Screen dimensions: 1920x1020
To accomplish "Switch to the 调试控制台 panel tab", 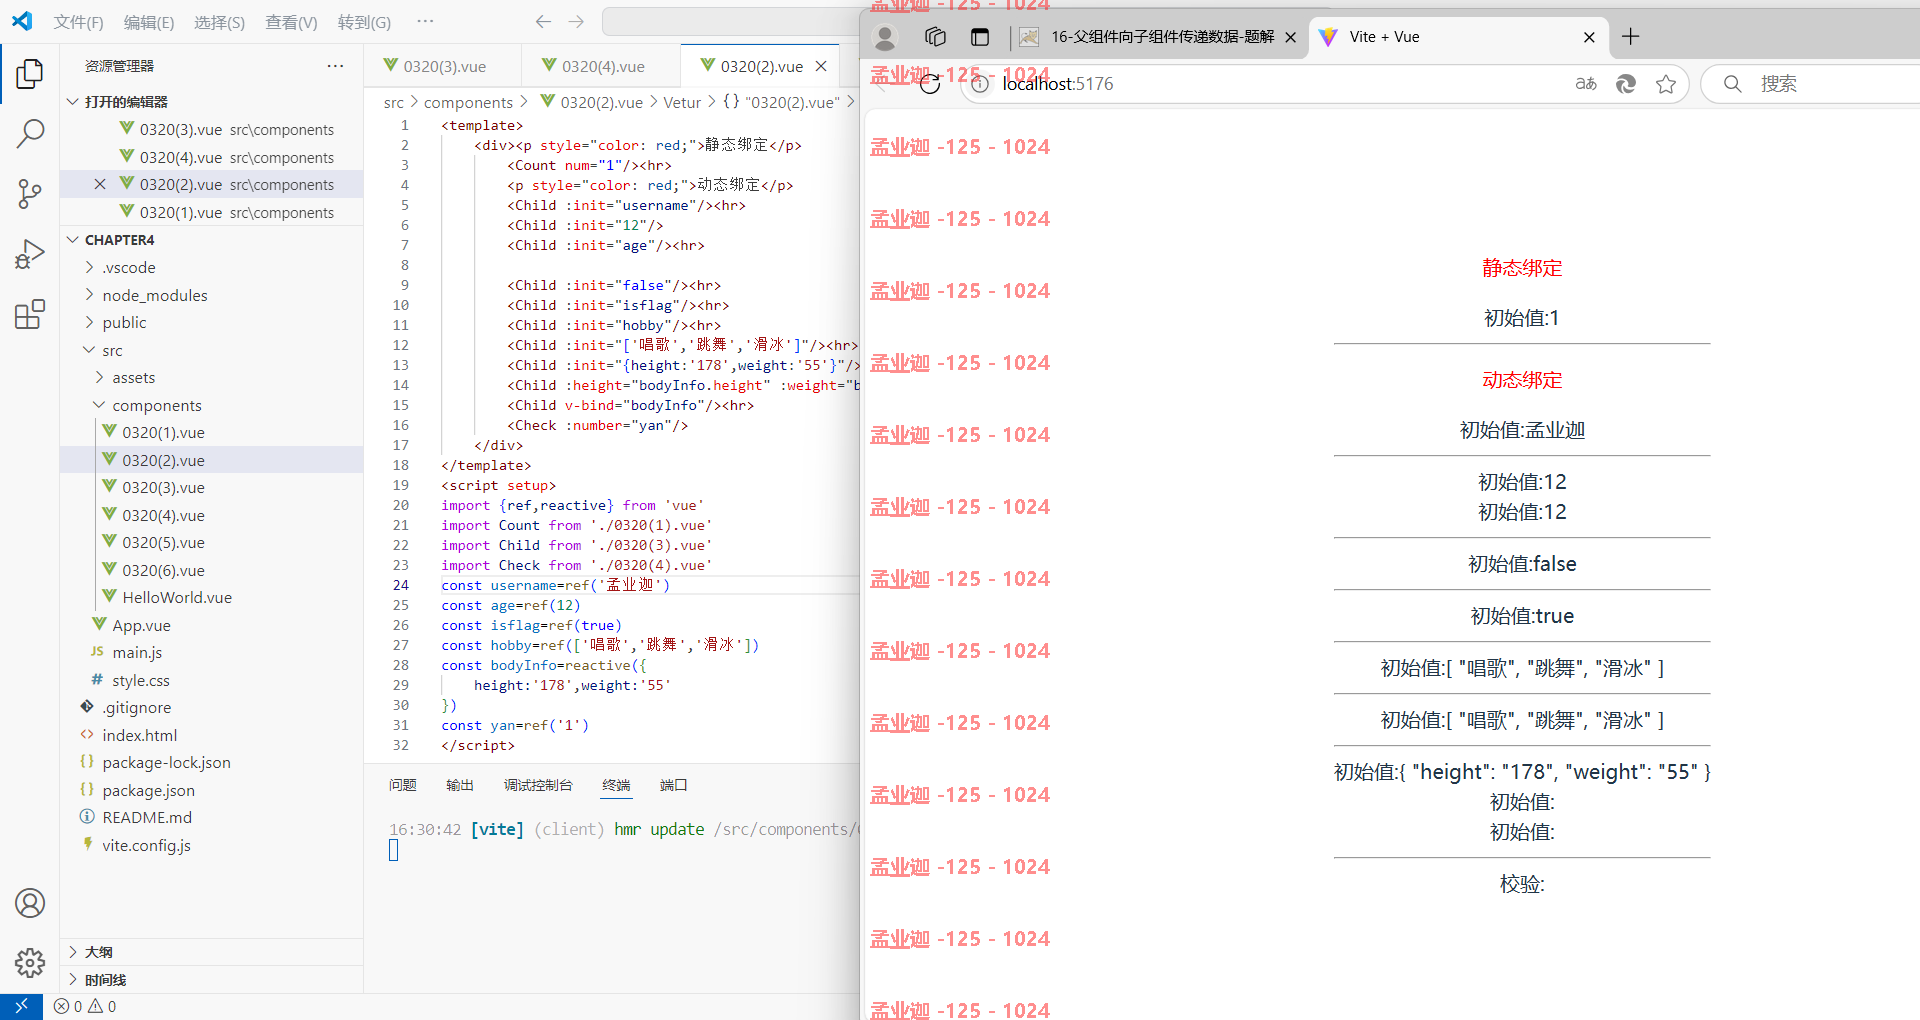I will point(538,785).
